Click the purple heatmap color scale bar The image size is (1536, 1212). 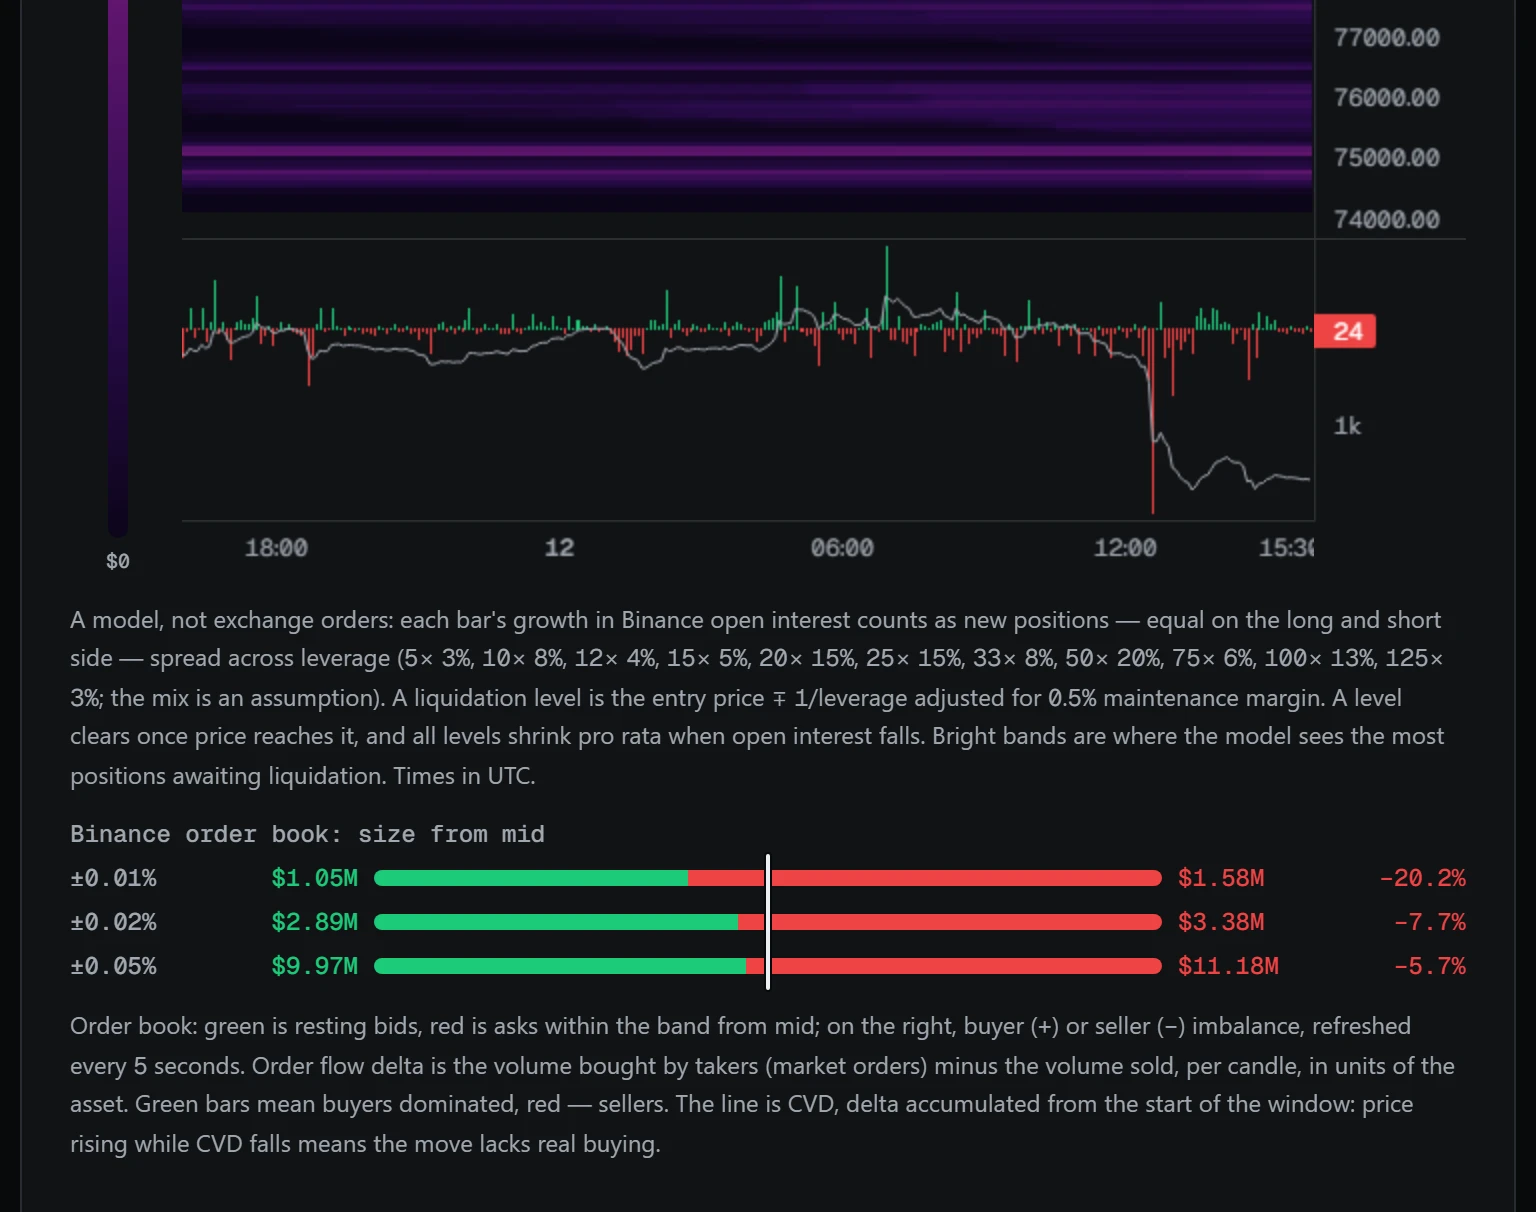point(118,268)
